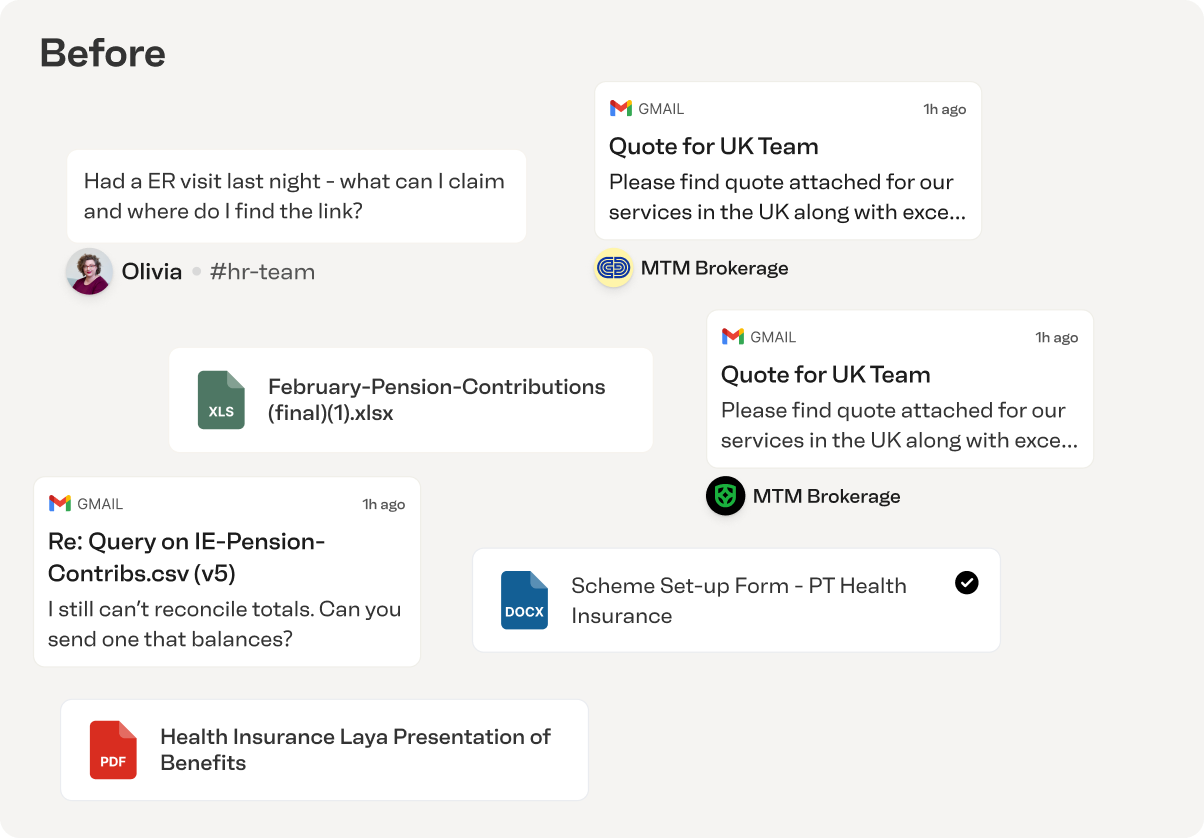Click the green shield MTM Brokerage logo
1204x838 pixels.
[x=725, y=496]
